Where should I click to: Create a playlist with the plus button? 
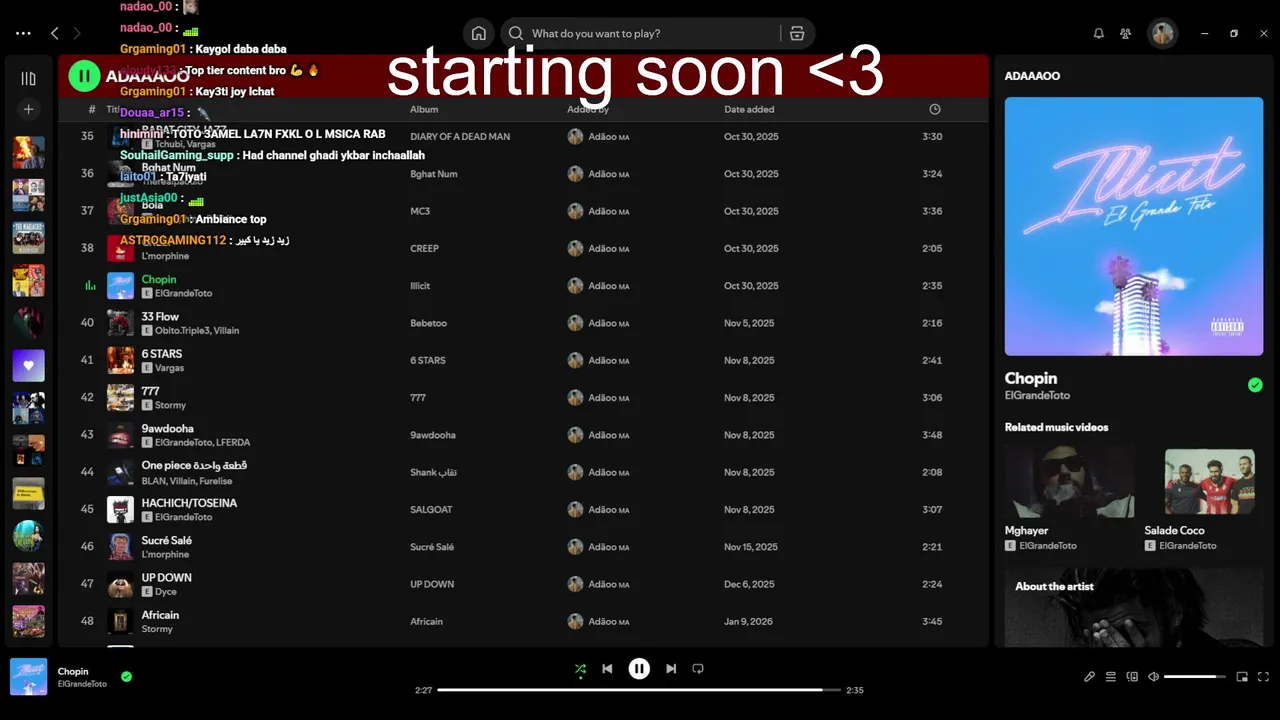point(28,109)
